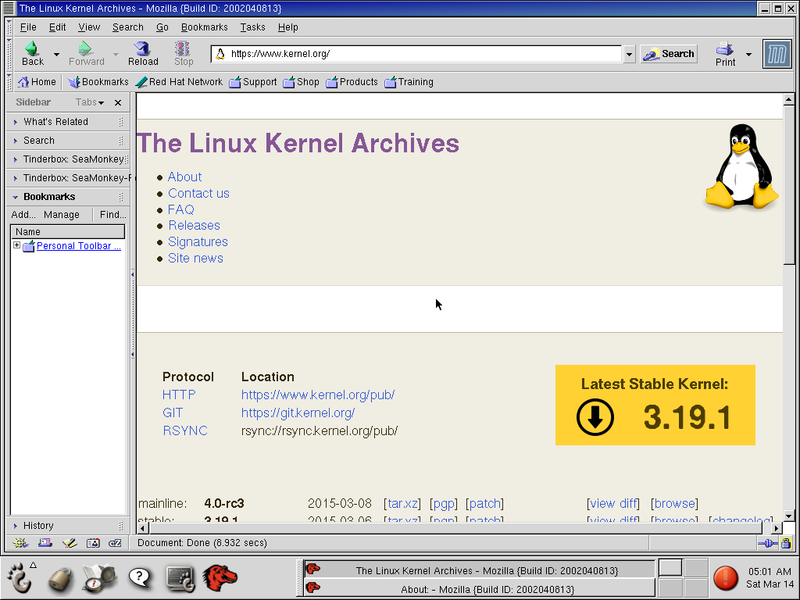This screenshot has width=800, height=600.
Task: Open the URL bar history dropdown
Action: pyautogui.click(x=629, y=54)
